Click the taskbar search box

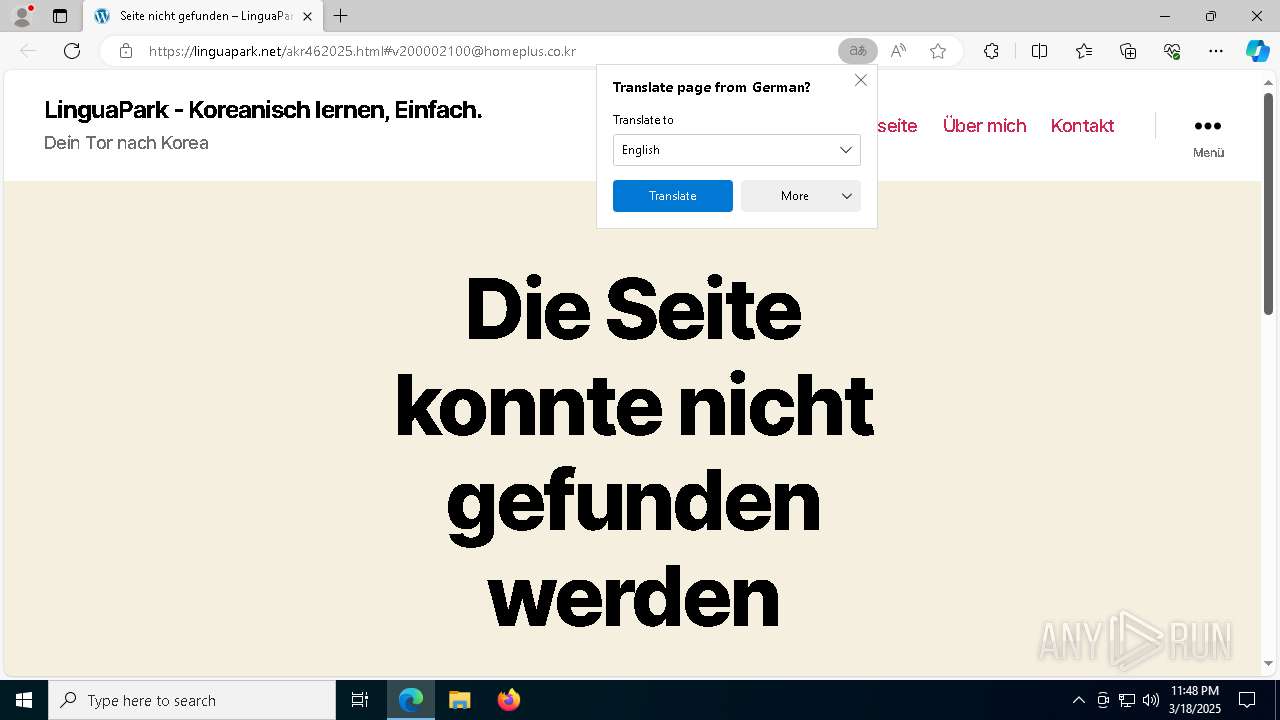click(x=192, y=700)
